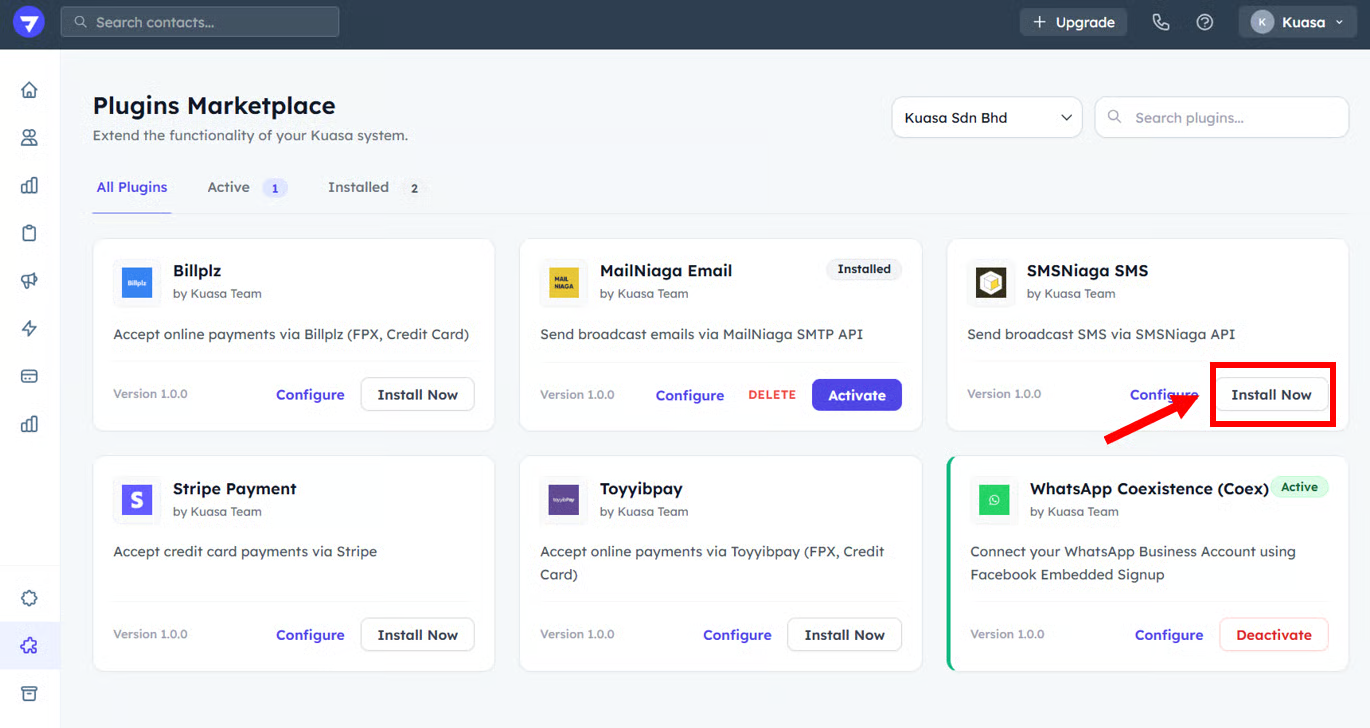Click the phone icon in the top bar
Screen dimensions: 1370x728
[x=1160, y=22]
